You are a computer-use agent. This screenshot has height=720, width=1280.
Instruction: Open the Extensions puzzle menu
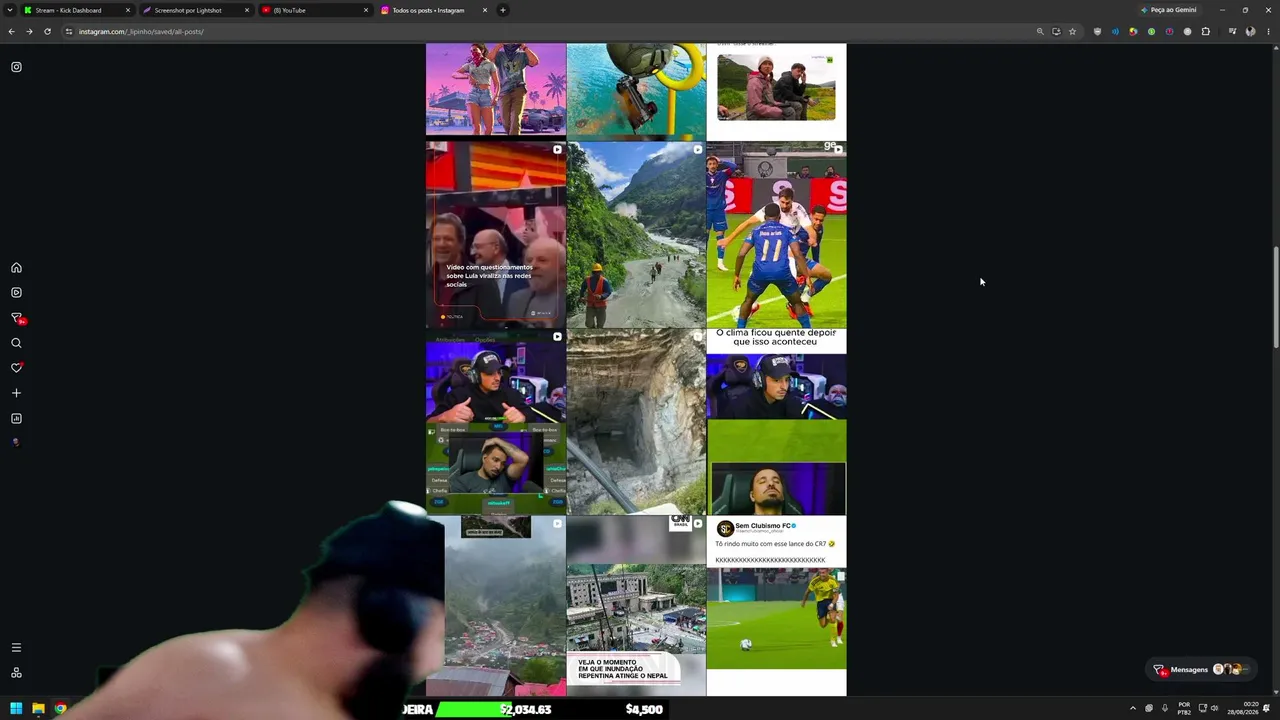[1205, 31]
